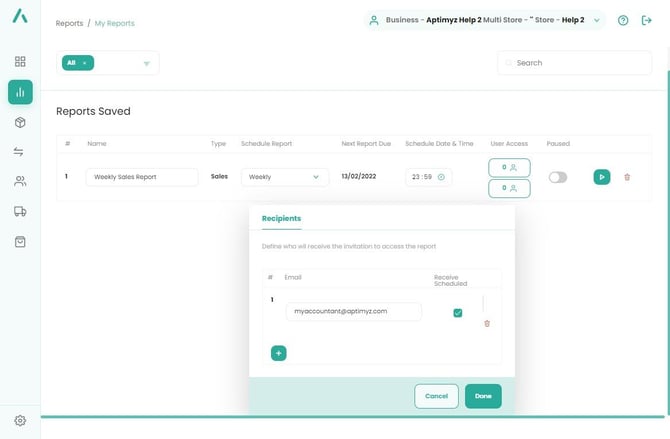Run the Weekly Sales Report now
The height and width of the screenshot is (439, 670).
tap(601, 177)
